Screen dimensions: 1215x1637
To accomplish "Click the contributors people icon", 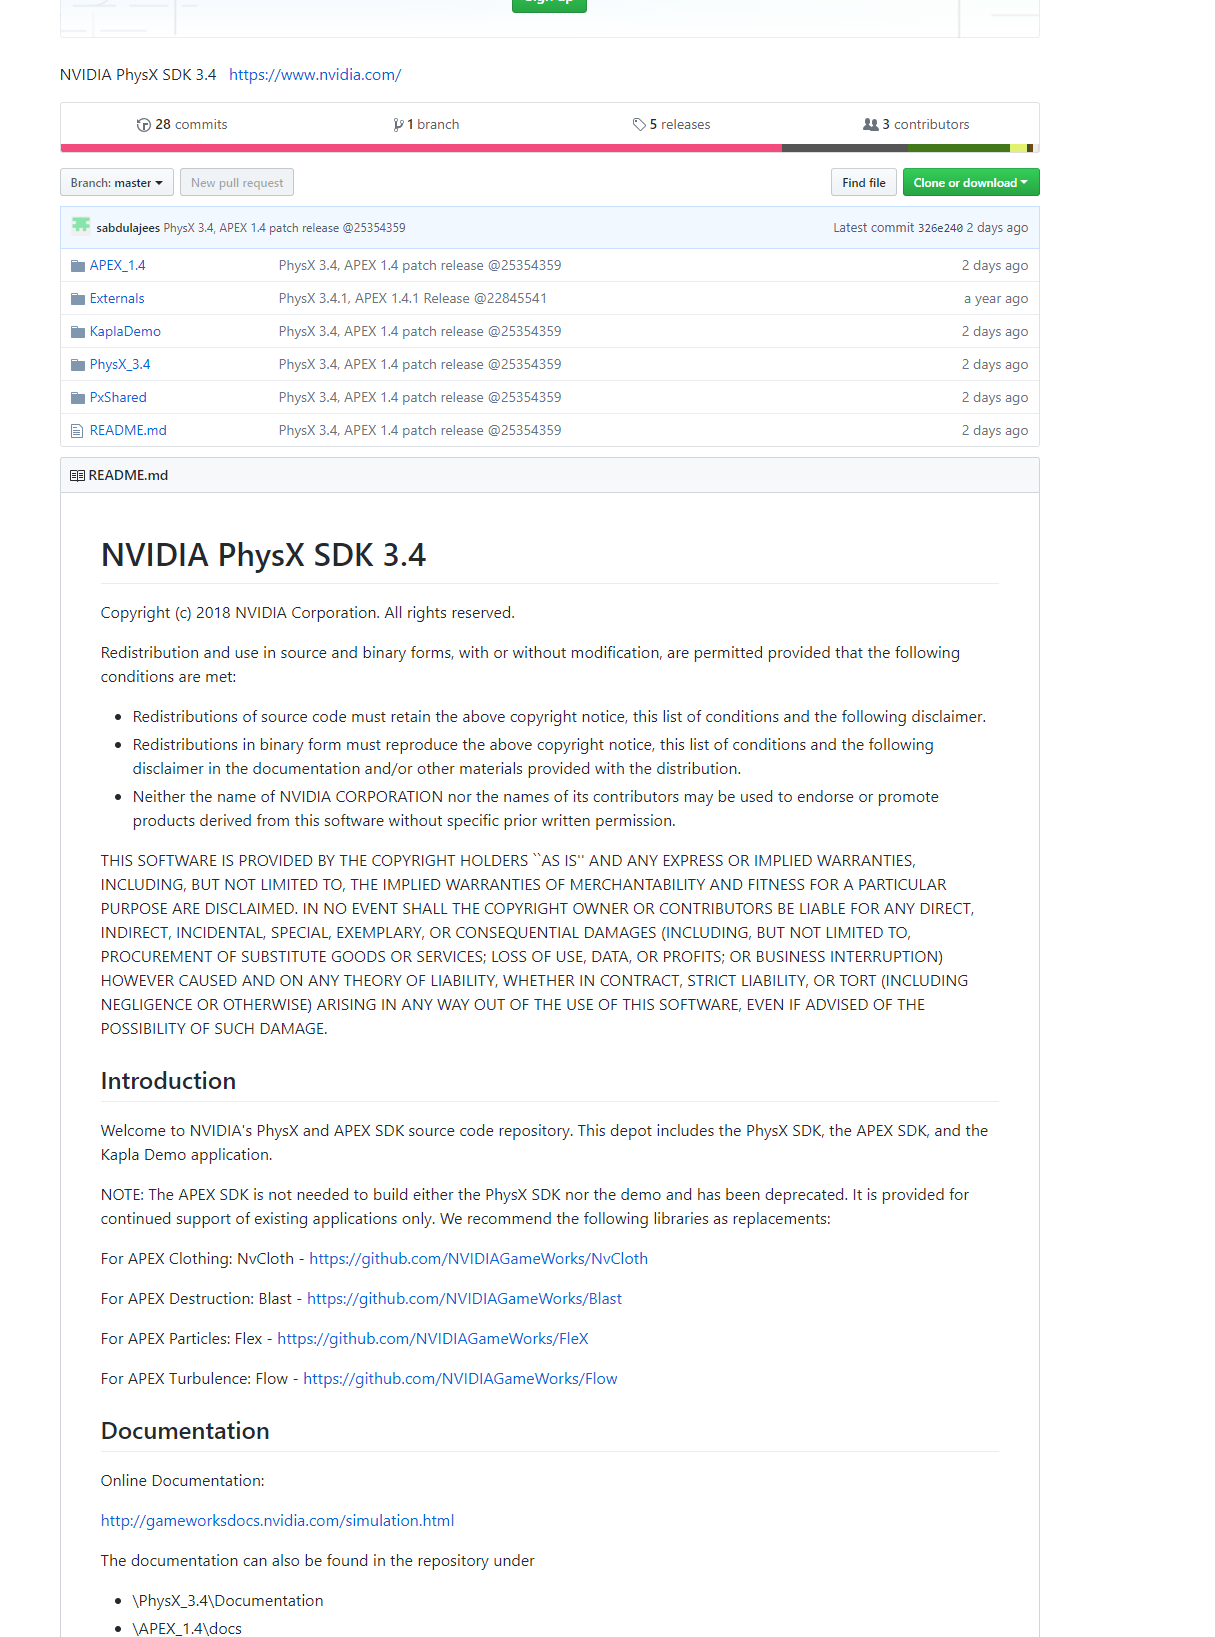I will click(x=871, y=125).
